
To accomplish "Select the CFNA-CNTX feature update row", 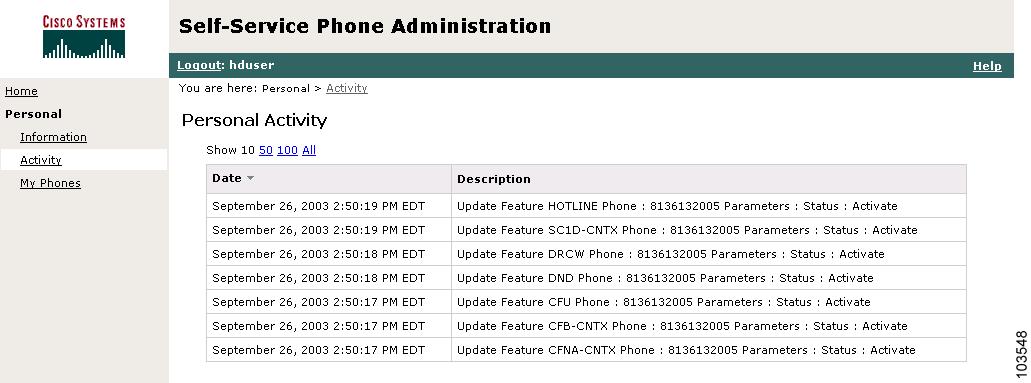I will pos(586,350).
